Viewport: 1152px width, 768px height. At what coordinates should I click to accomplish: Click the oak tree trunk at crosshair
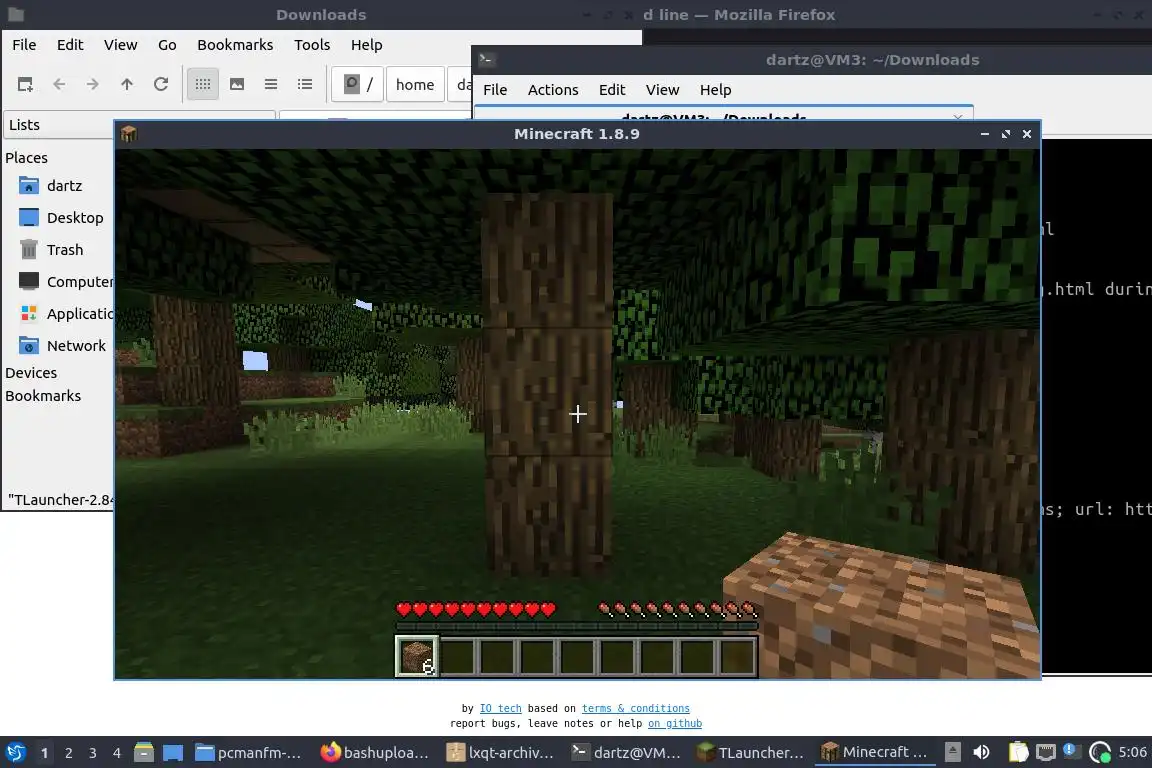click(x=548, y=384)
